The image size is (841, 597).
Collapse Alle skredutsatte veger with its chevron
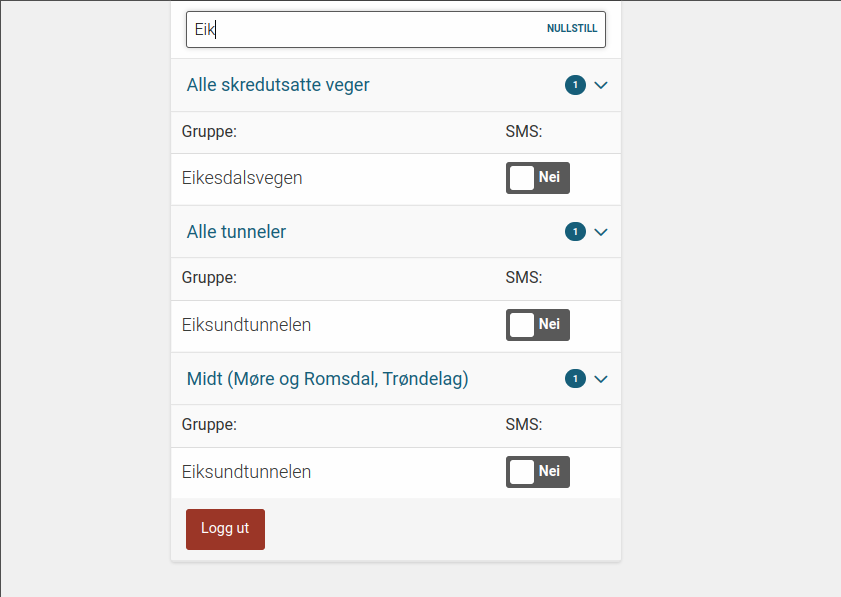click(x=601, y=85)
